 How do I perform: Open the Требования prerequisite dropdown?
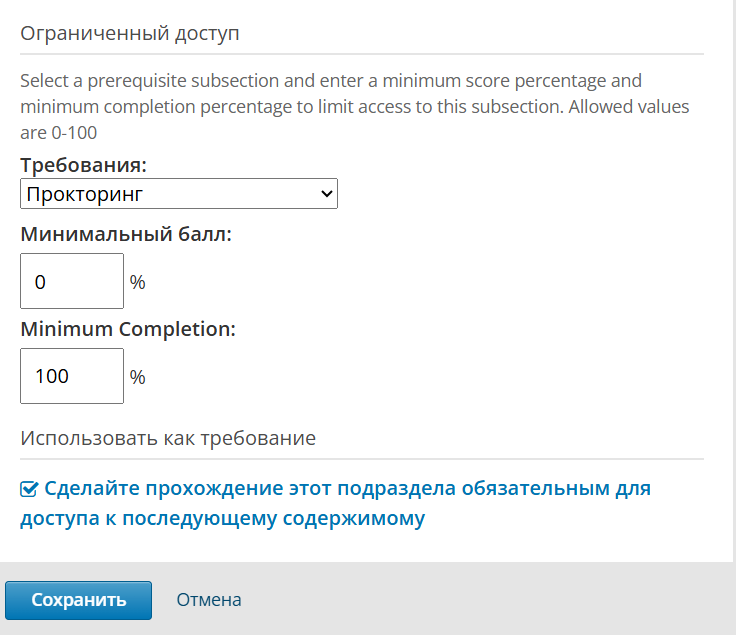point(178,194)
